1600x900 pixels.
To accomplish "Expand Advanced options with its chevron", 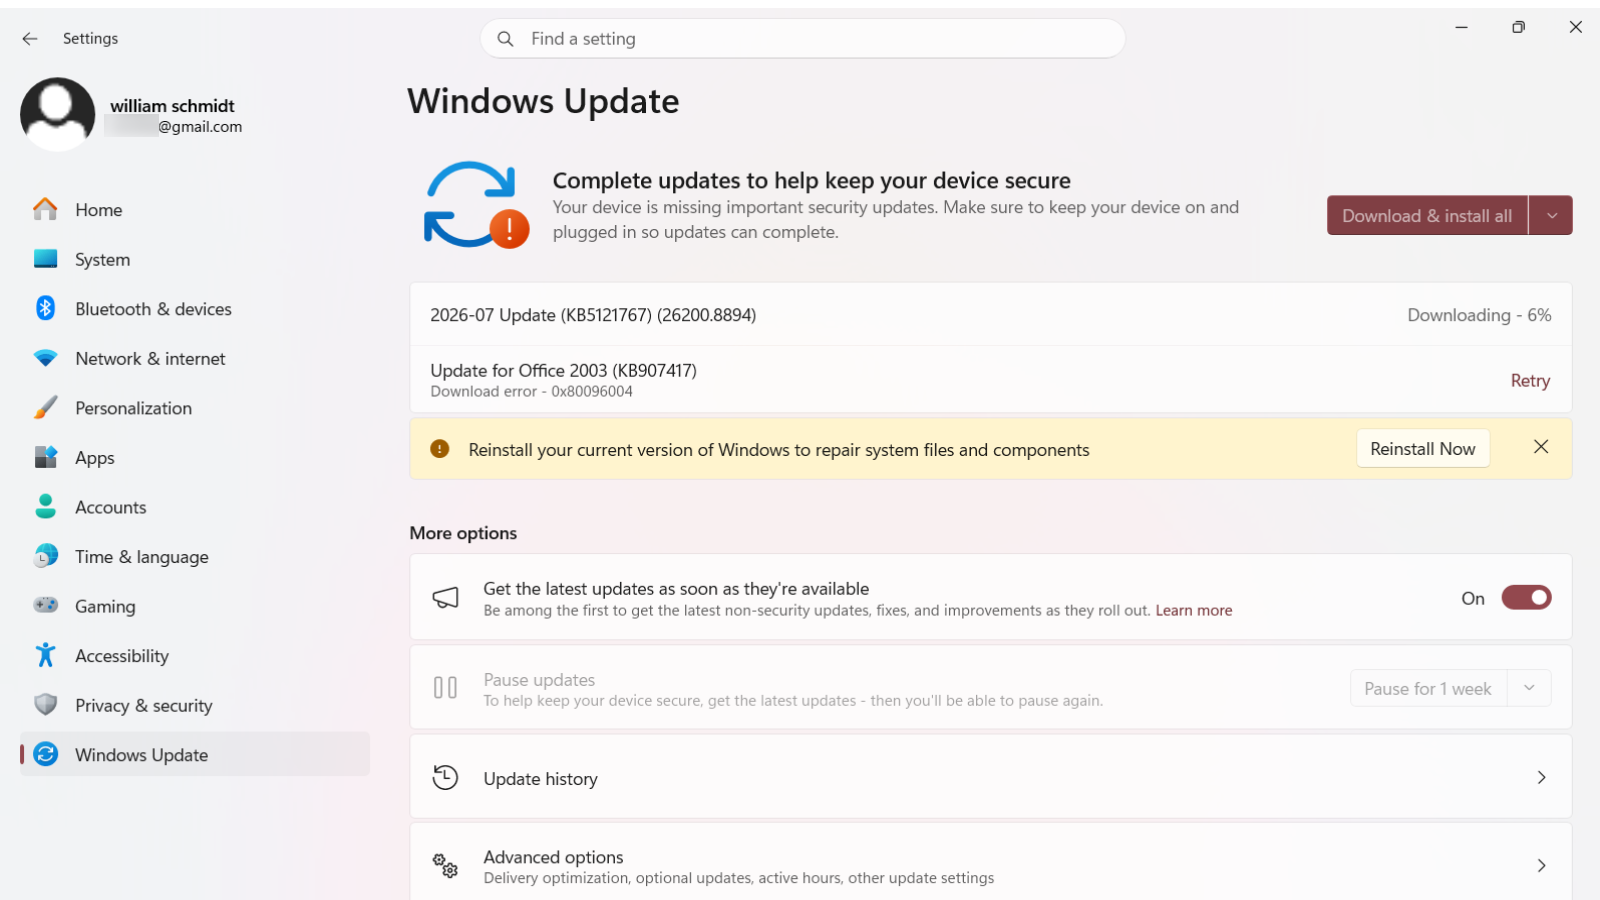I will click(1541, 865).
